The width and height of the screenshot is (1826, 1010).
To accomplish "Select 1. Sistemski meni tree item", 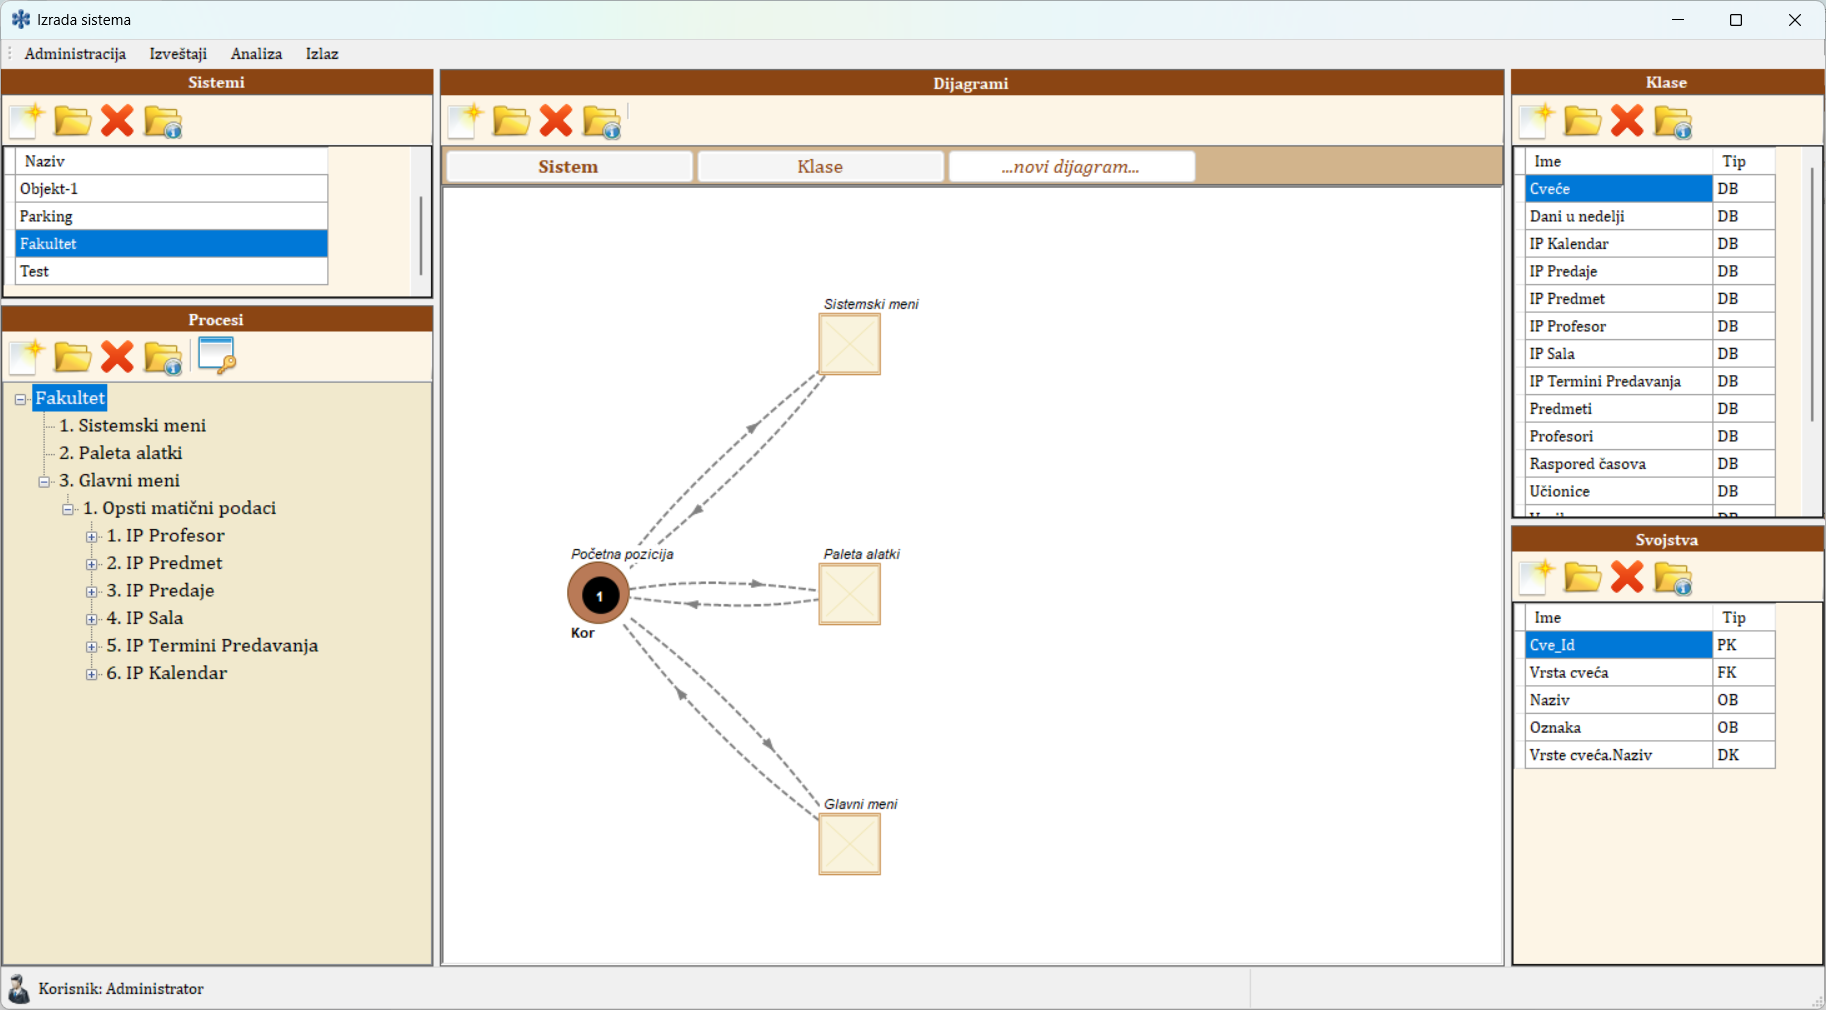I will pos(132,426).
